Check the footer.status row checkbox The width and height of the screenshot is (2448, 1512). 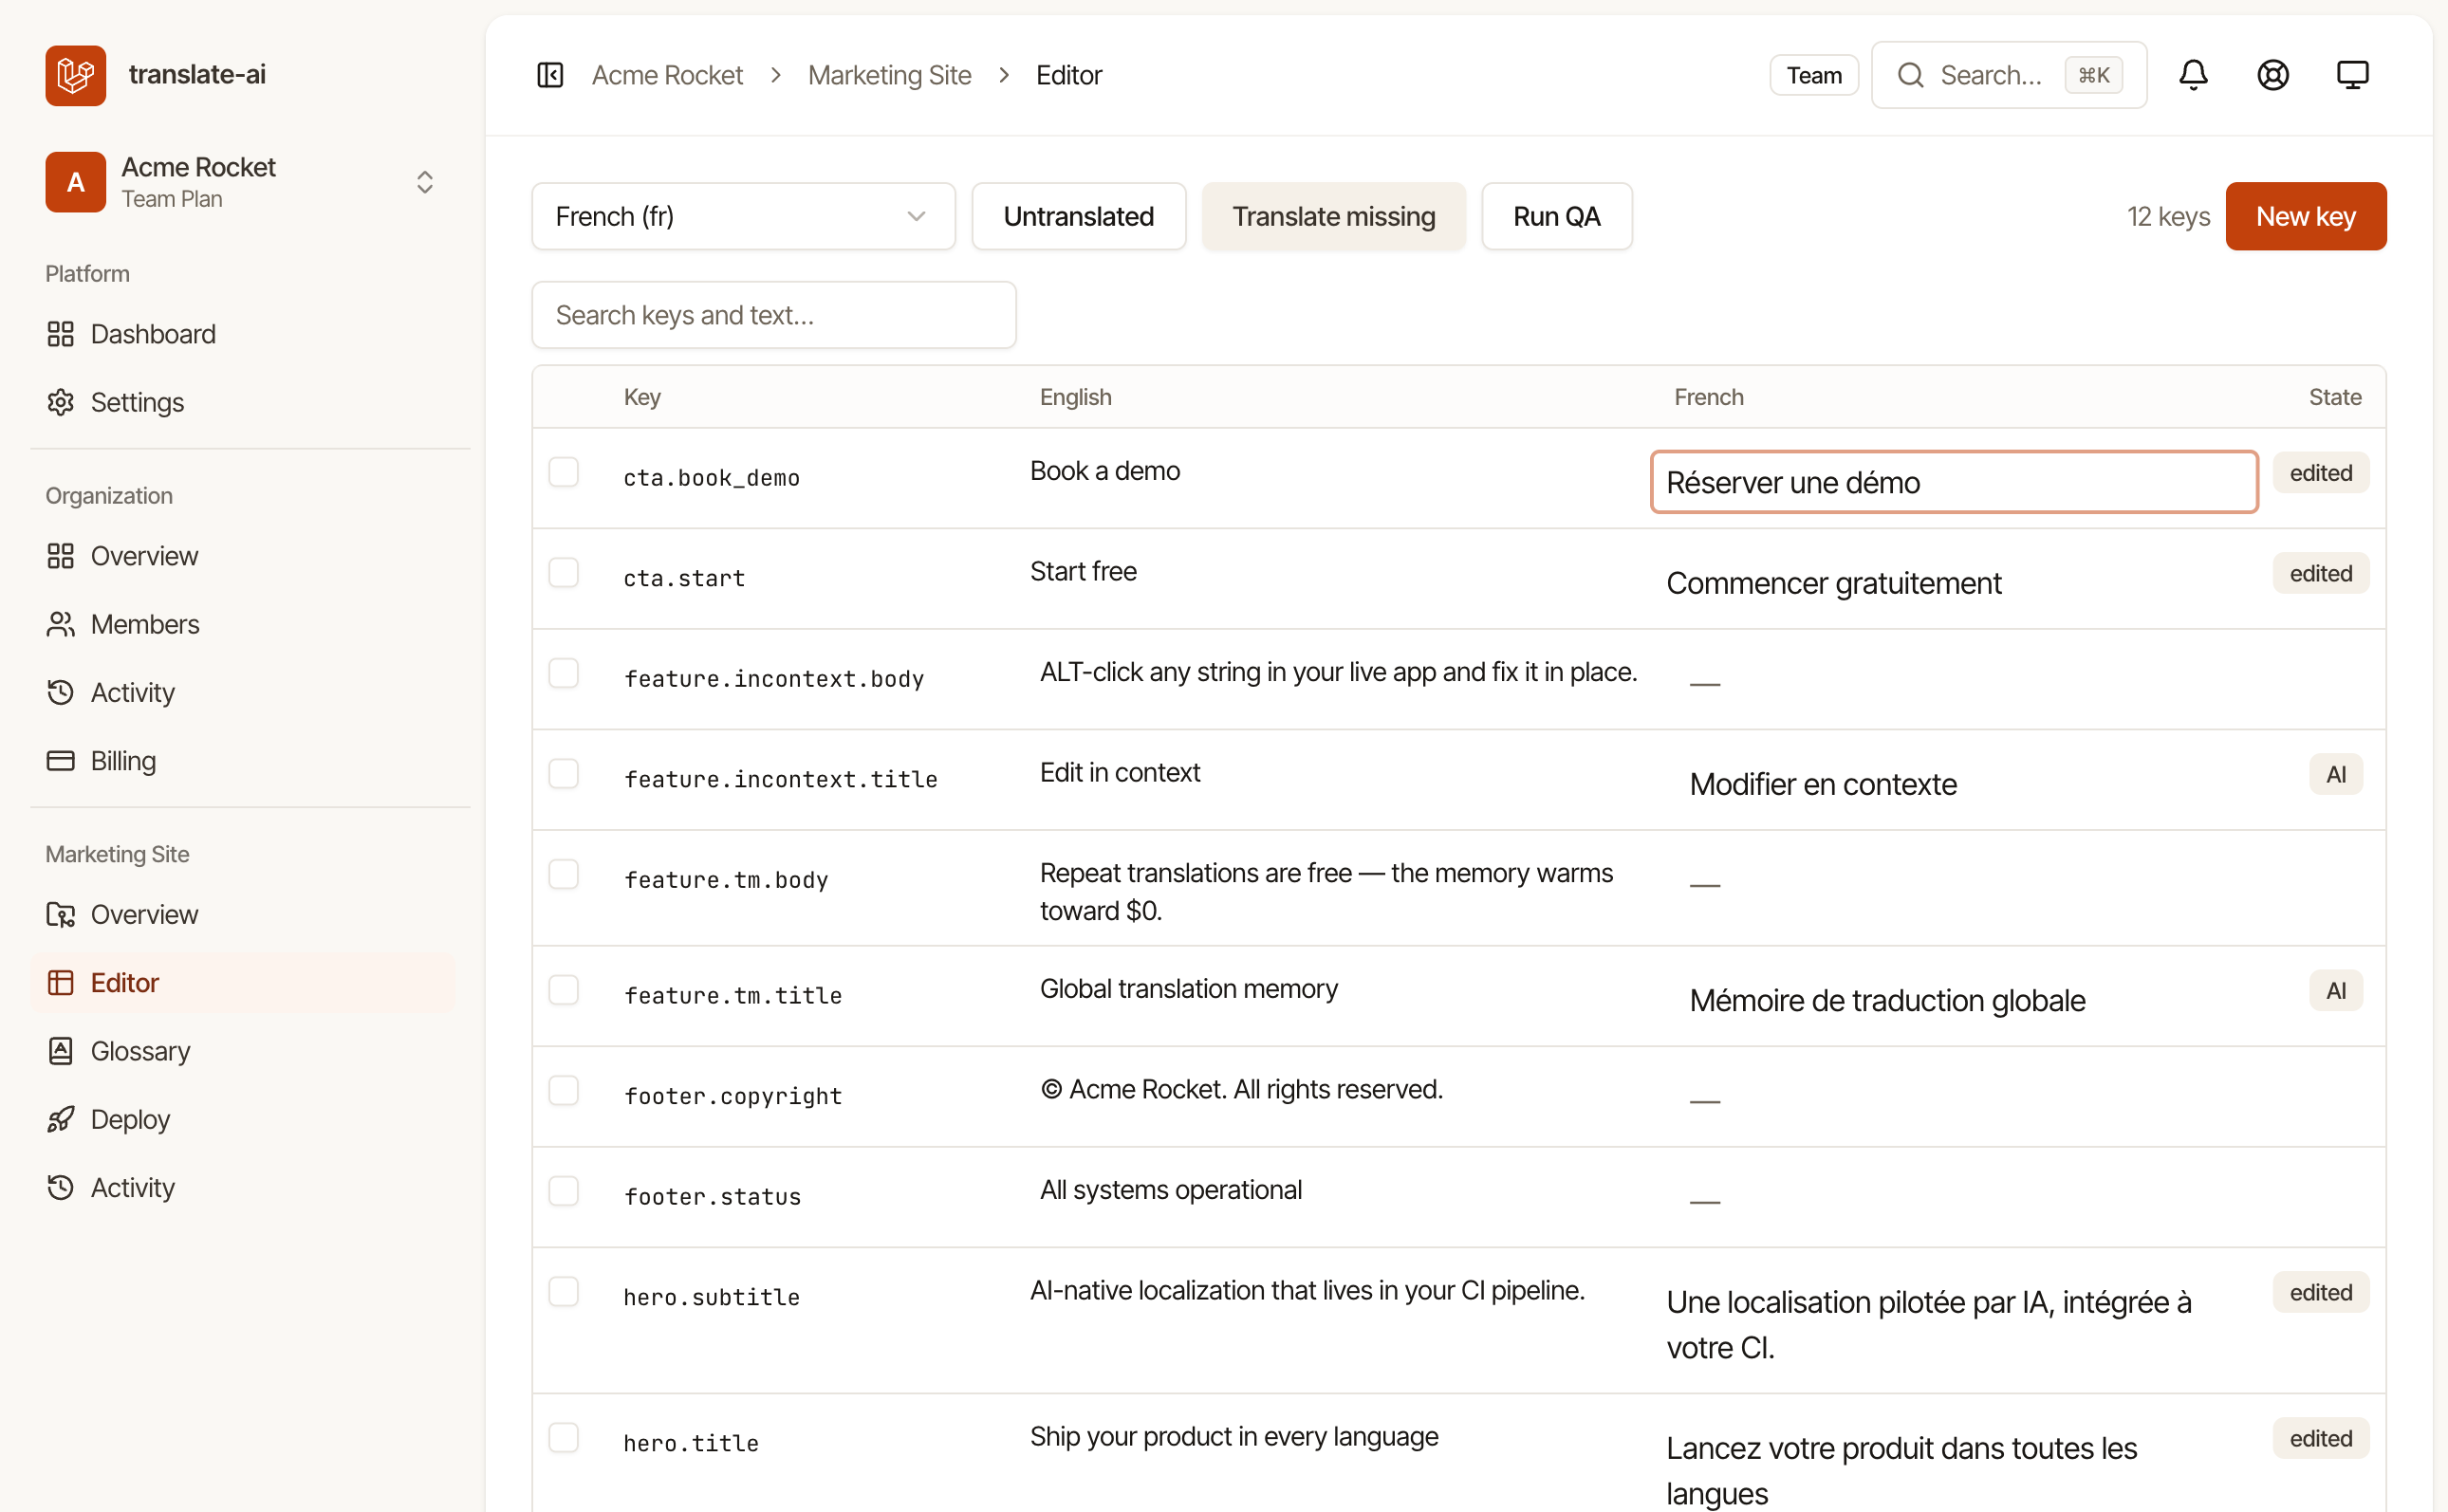[564, 1191]
